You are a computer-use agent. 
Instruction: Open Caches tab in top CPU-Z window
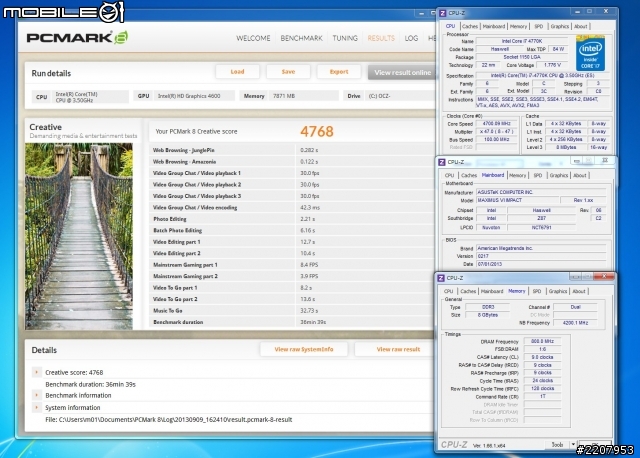[x=470, y=26]
